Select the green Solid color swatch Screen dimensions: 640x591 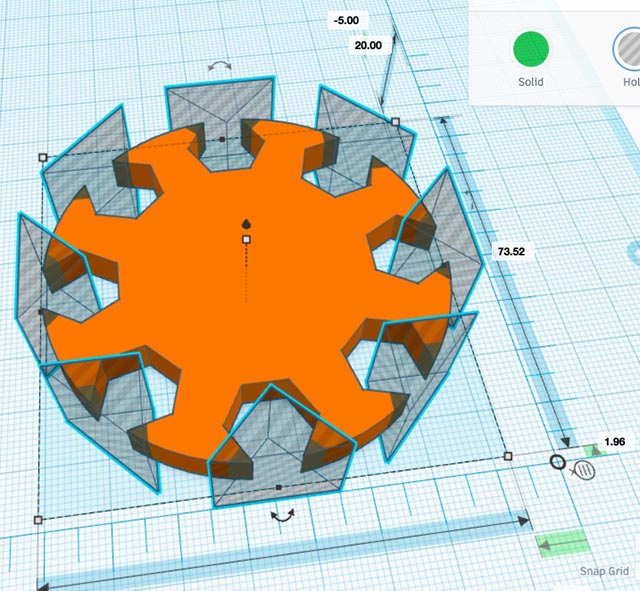530,49
